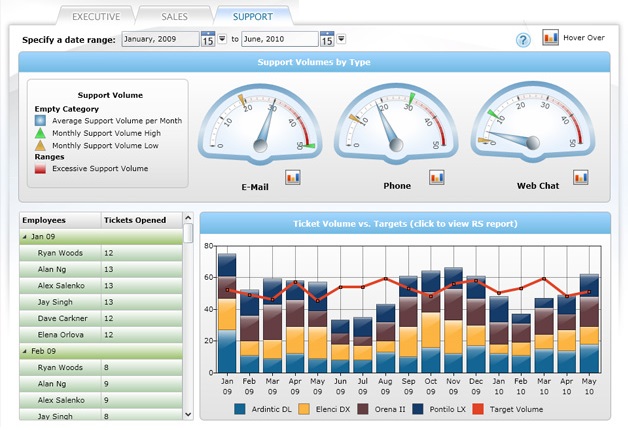Click the employee list scroll down arrow
Viewport: 628px width, 430px height.
click(188, 413)
